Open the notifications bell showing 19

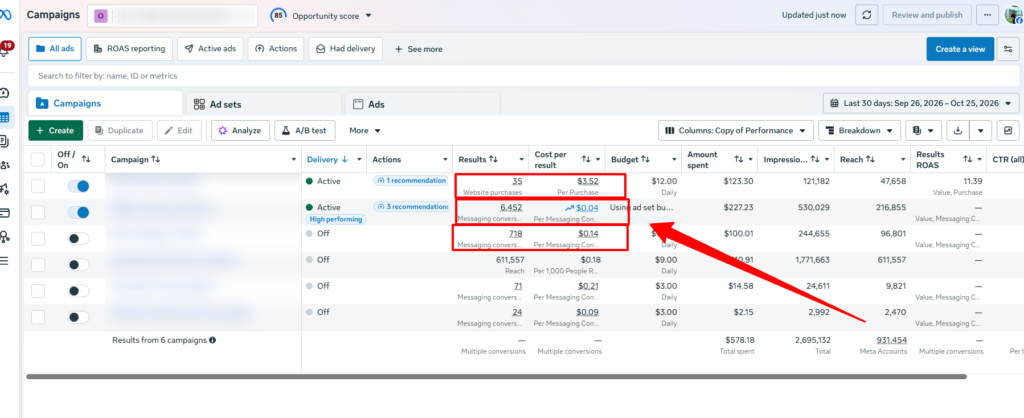pyautogui.click(x=5, y=50)
